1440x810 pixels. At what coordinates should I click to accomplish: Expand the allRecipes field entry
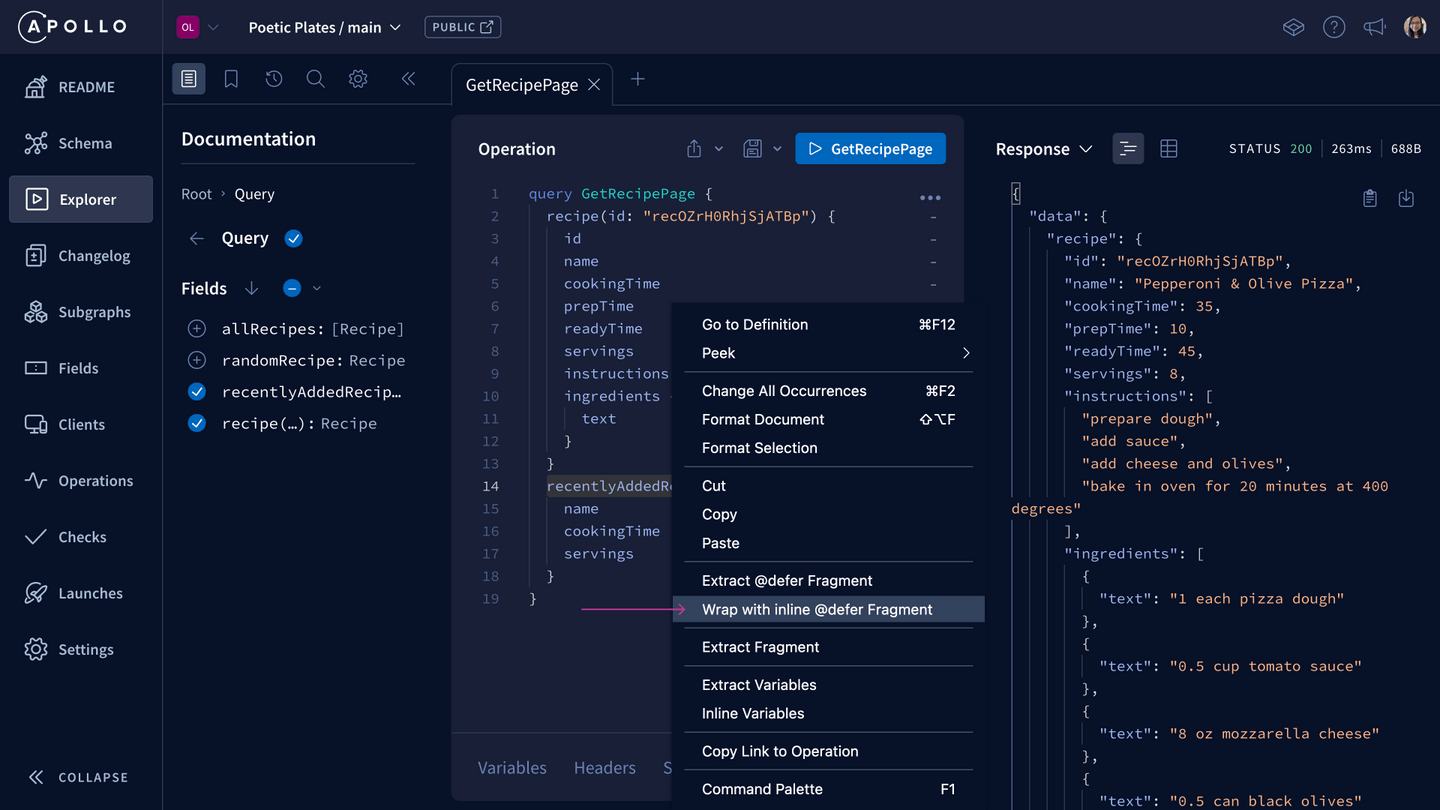tap(196, 329)
